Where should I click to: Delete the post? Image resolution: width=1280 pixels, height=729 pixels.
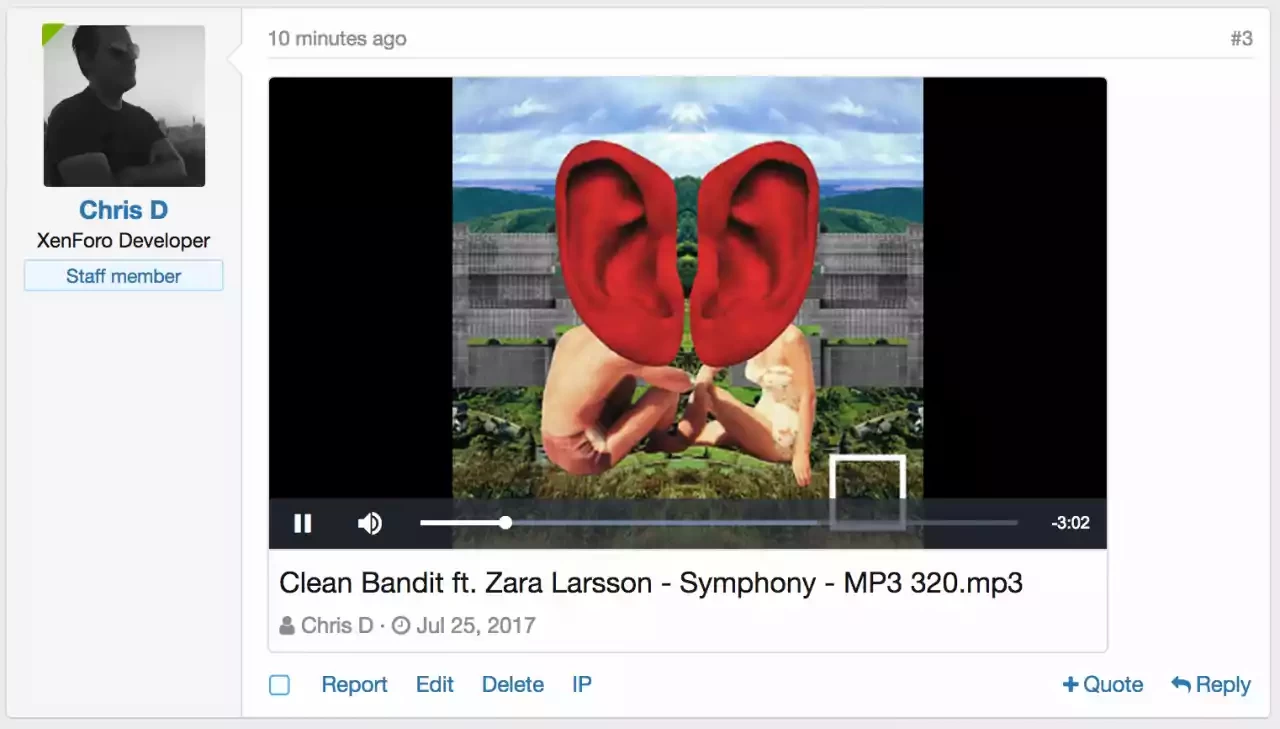(x=513, y=685)
